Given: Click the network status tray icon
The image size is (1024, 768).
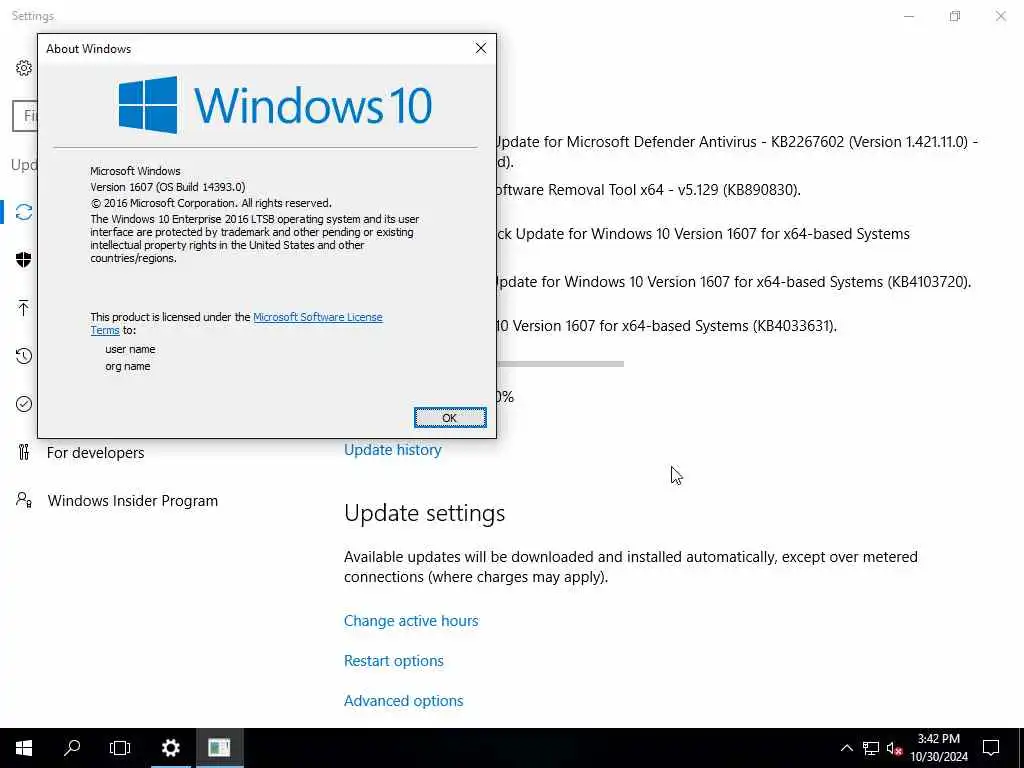Looking at the screenshot, I should pyautogui.click(x=871, y=748).
